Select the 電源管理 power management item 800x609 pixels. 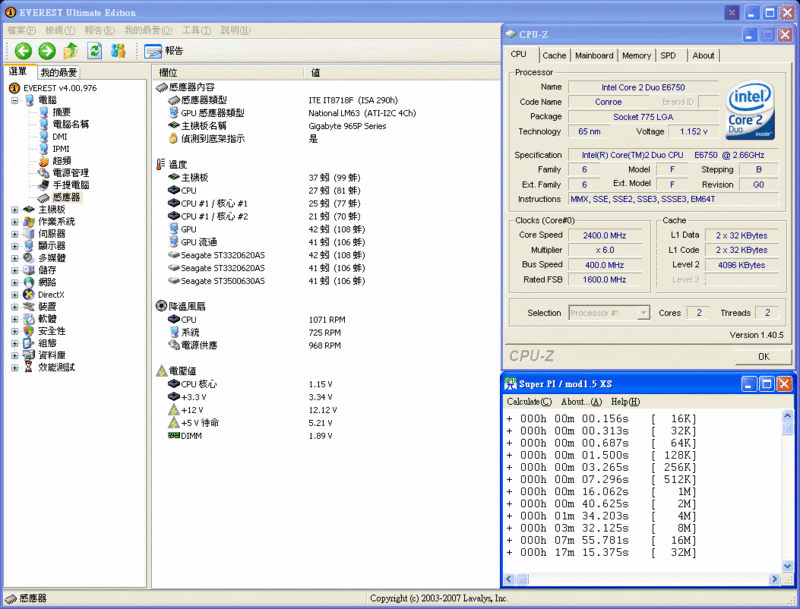70,173
